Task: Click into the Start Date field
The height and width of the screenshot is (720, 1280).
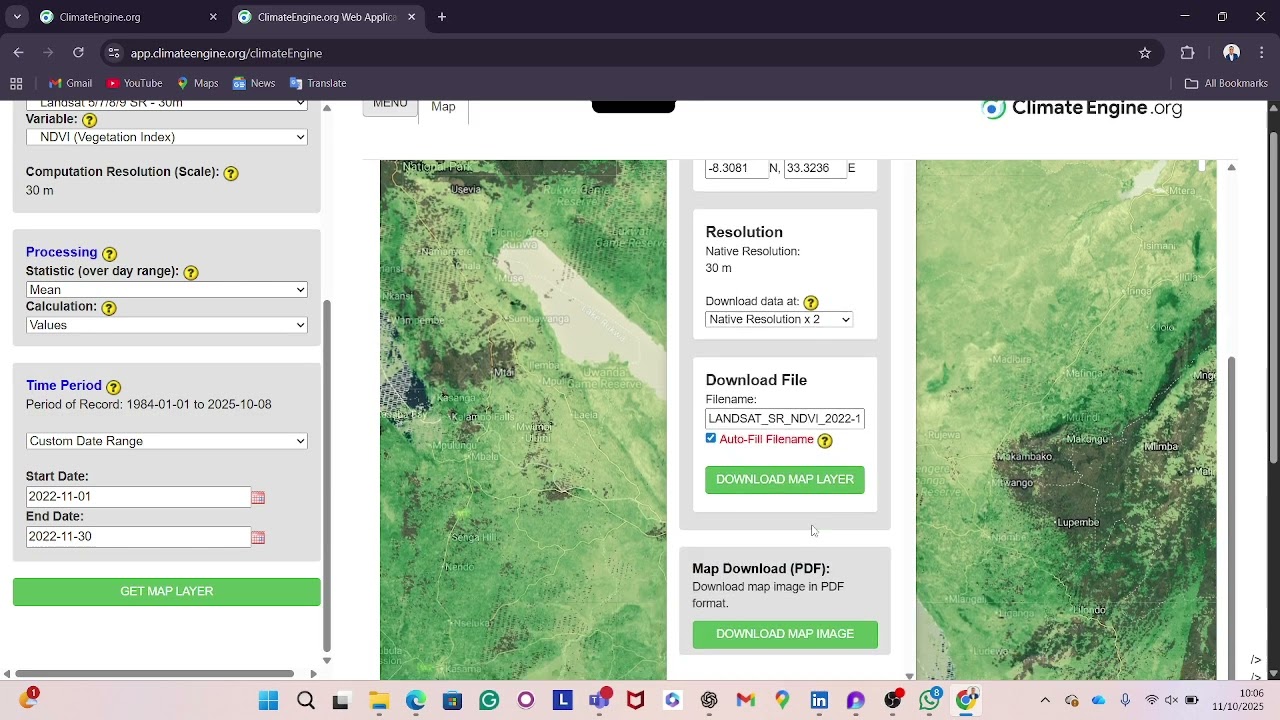Action: (x=138, y=497)
